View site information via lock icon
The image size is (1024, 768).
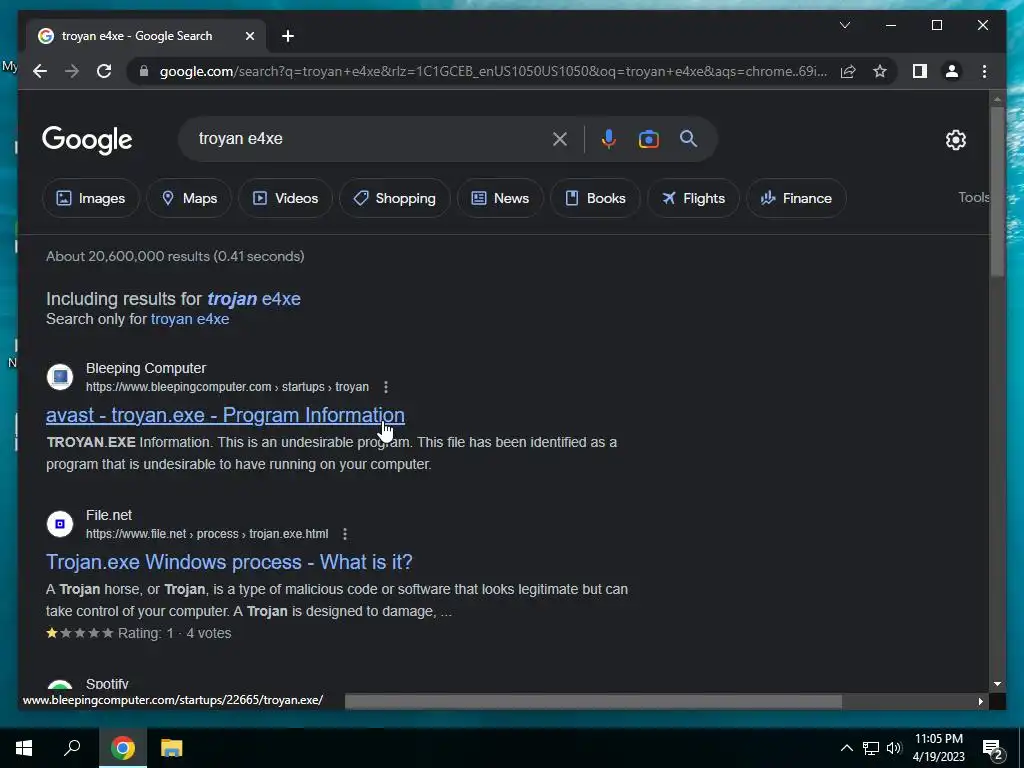coord(144,71)
